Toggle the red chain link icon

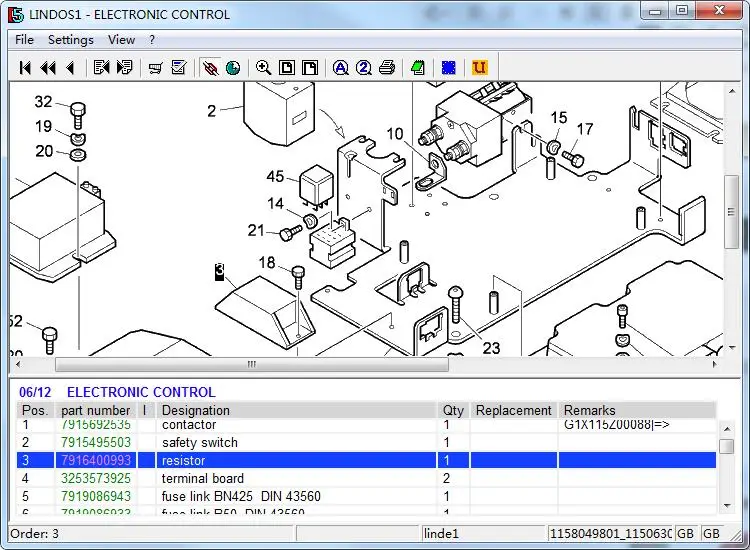(x=210, y=68)
